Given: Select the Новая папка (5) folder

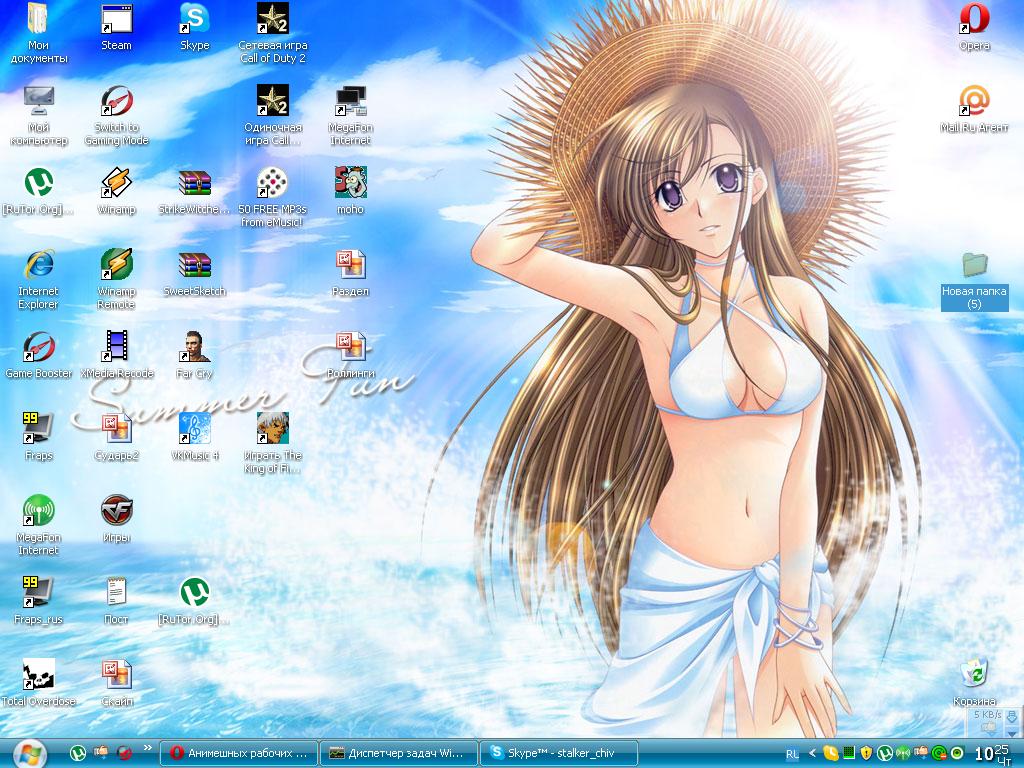Looking at the screenshot, I should click(973, 268).
